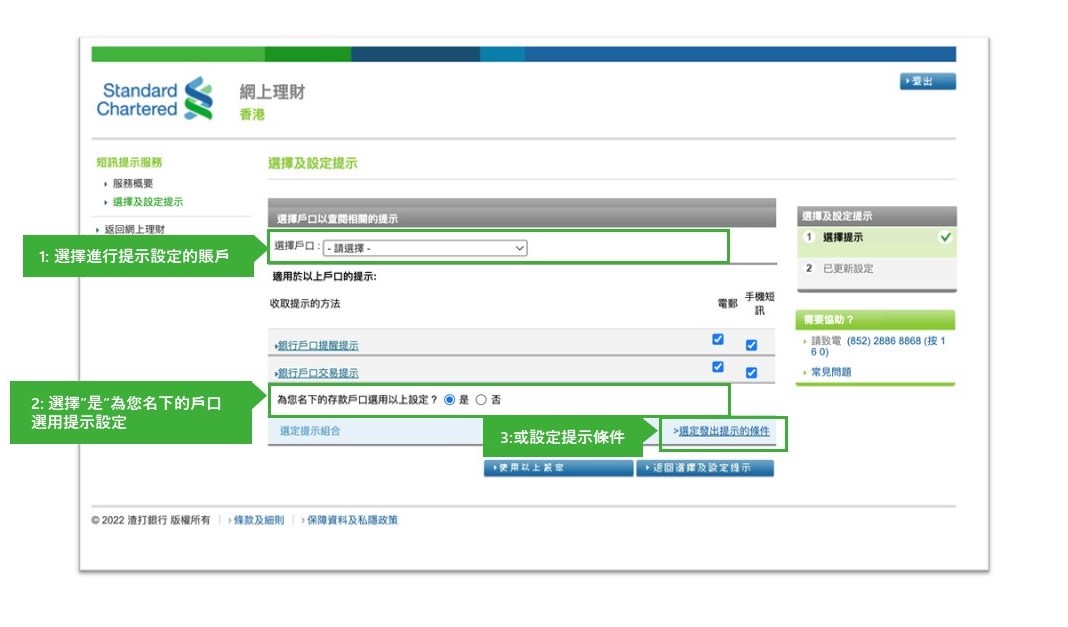This screenshot has width=1068, height=627.
Task: Select the 否 radio button
Action: tap(481, 400)
